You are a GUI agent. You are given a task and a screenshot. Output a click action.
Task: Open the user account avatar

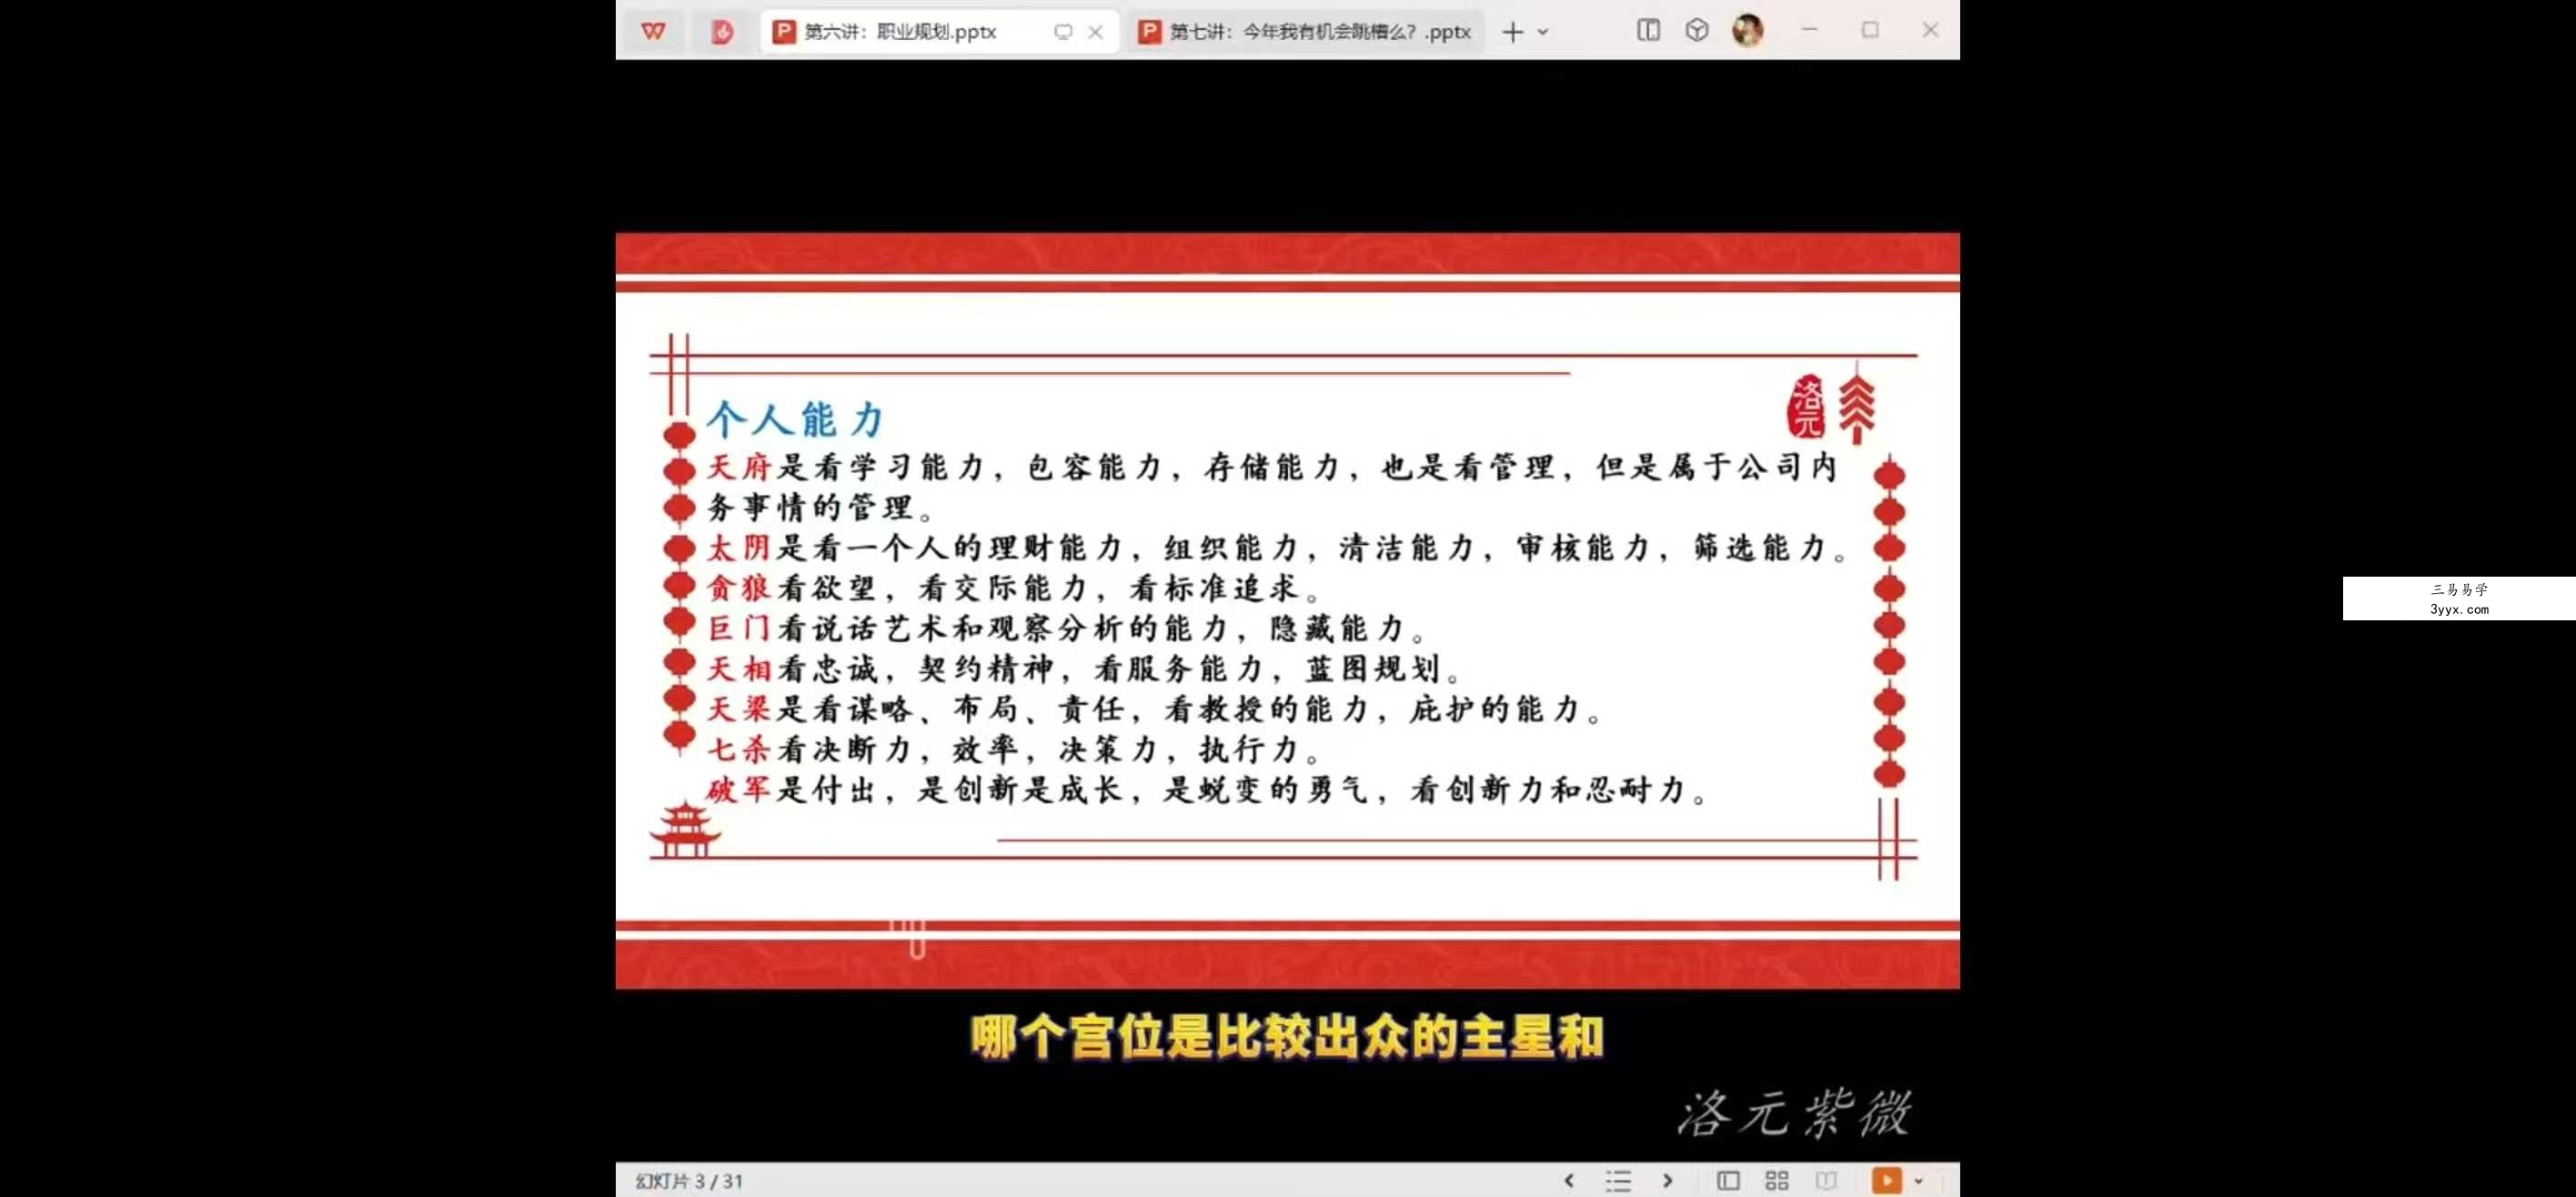[x=1747, y=30]
